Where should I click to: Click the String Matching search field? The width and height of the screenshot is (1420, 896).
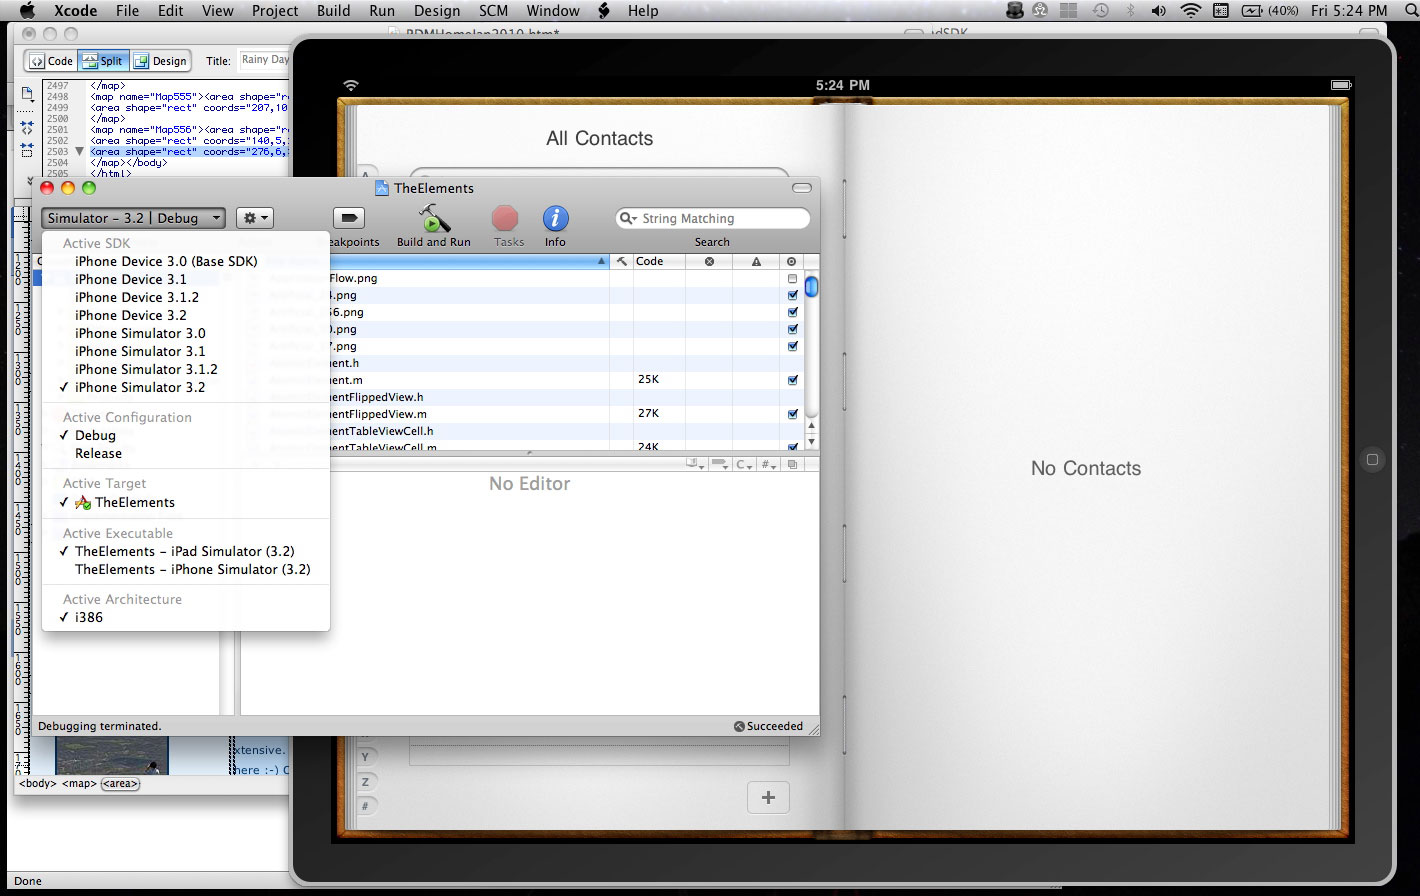(712, 218)
